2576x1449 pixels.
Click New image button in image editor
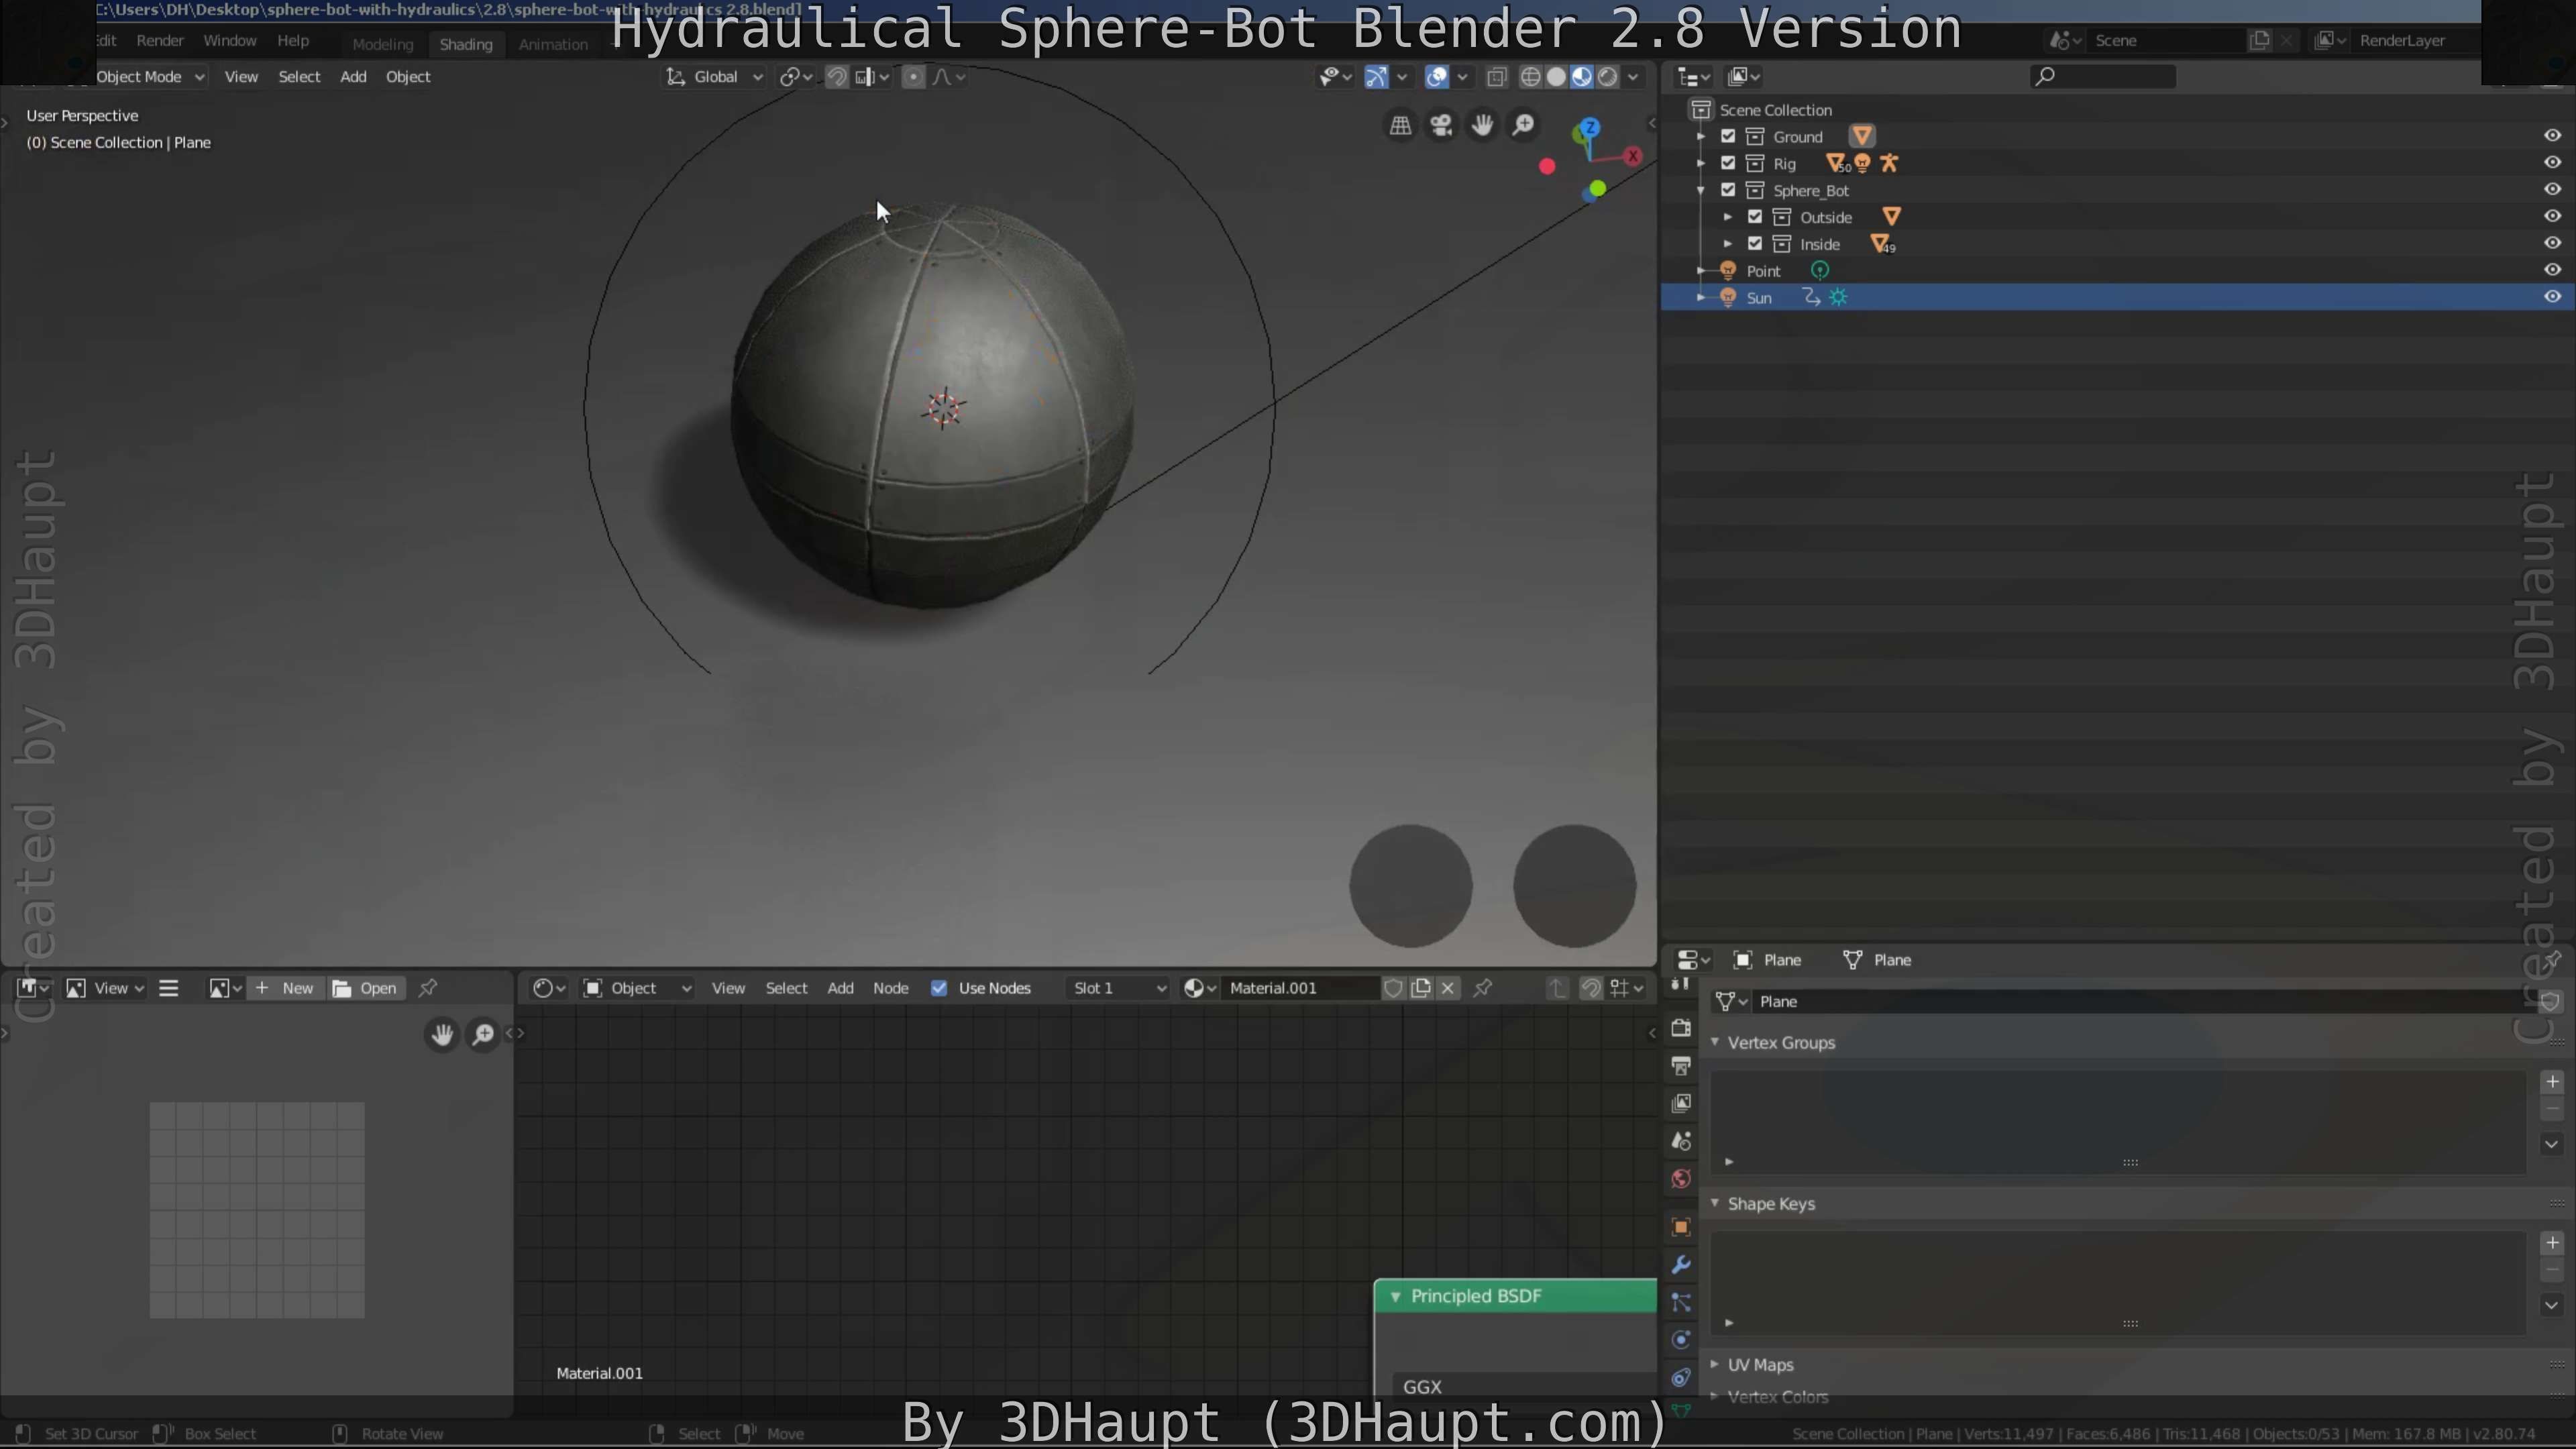285,988
